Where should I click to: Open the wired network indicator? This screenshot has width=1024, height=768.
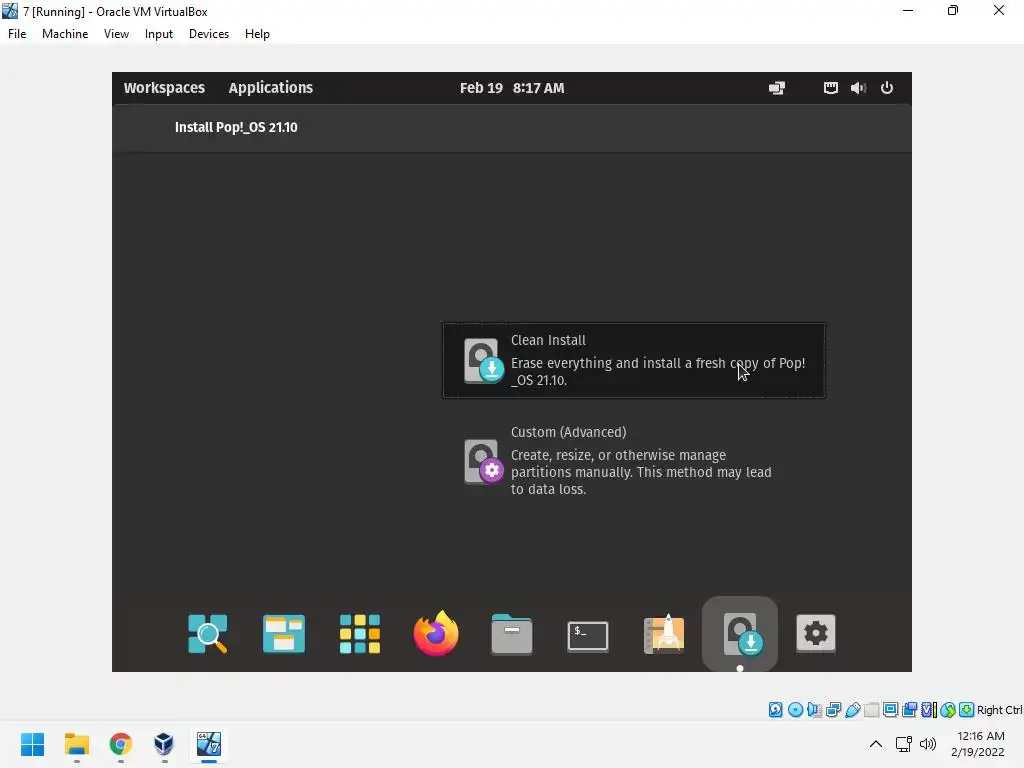click(x=830, y=88)
